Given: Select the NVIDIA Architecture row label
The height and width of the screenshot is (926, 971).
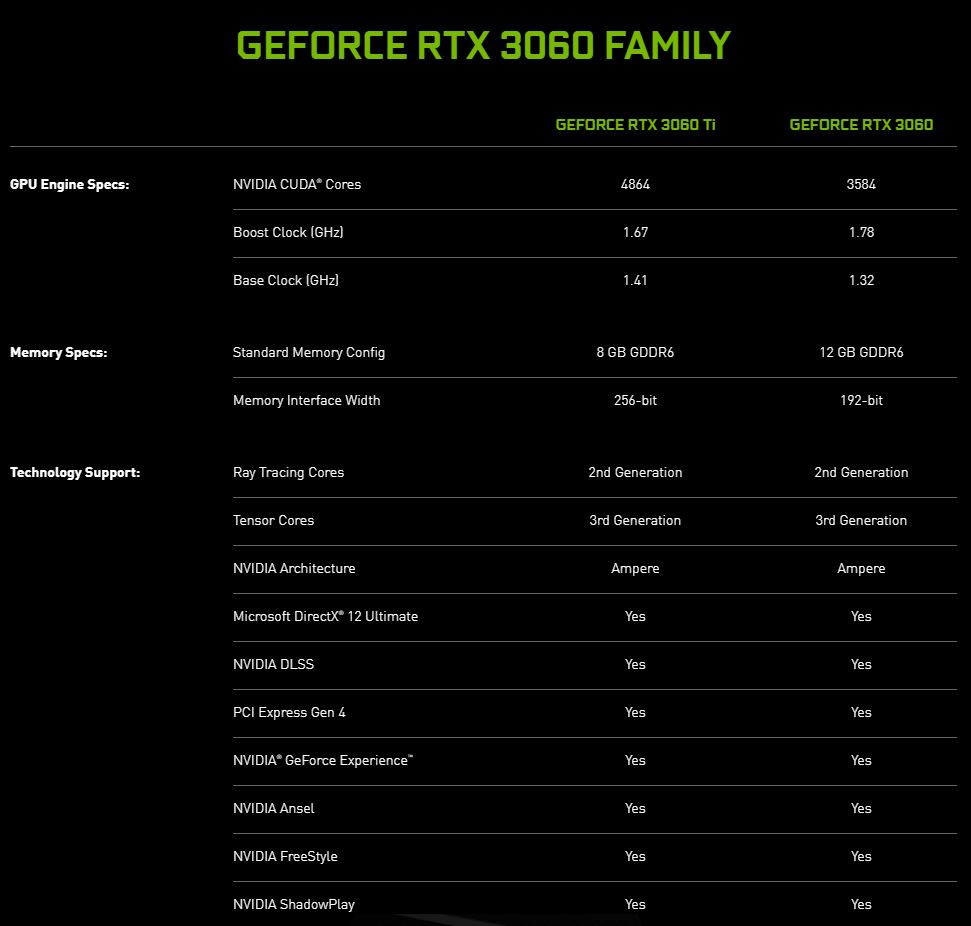Looking at the screenshot, I should coord(294,568).
